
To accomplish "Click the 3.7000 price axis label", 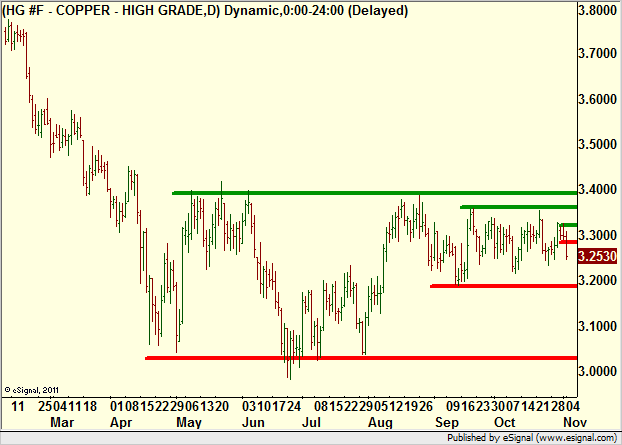I will tap(598, 53).
